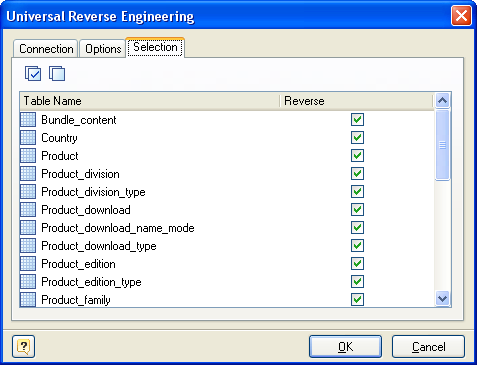Click the Product_edition_type table icon
The height and width of the screenshot is (365, 477).
(28, 282)
